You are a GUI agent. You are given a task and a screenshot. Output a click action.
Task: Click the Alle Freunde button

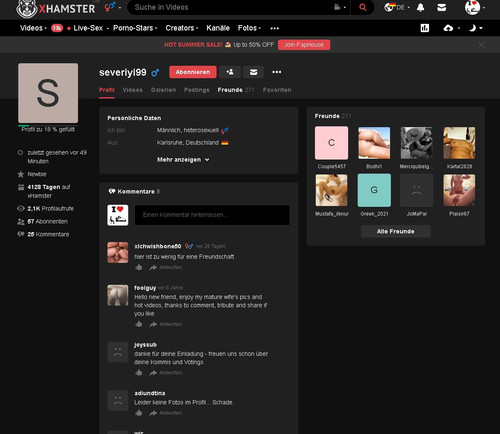tap(396, 231)
